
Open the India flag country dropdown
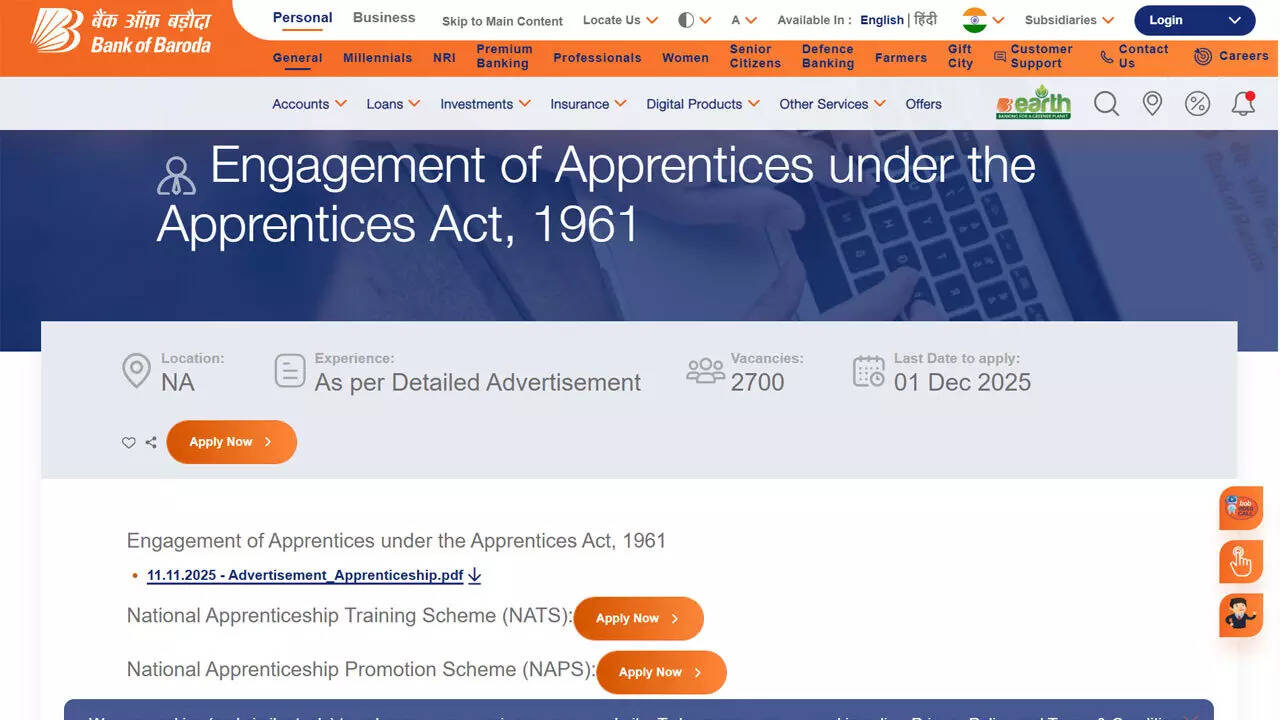pyautogui.click(x=983, y=20)
